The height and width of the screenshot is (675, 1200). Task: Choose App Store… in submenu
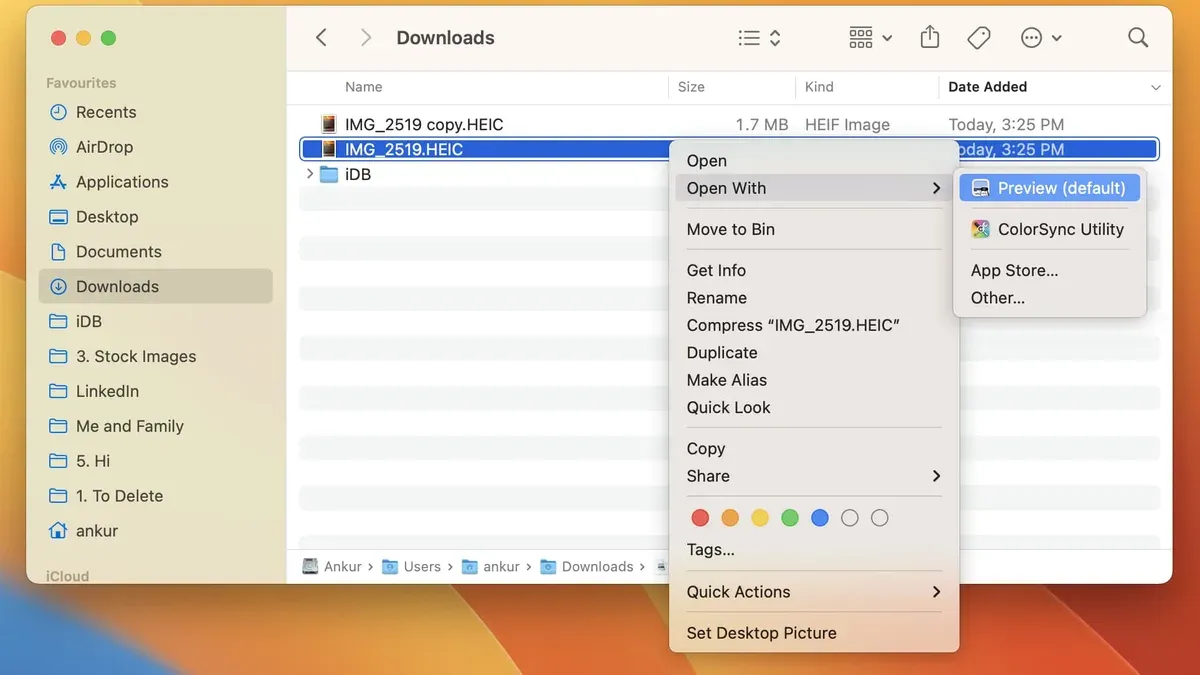point(1049,270)
